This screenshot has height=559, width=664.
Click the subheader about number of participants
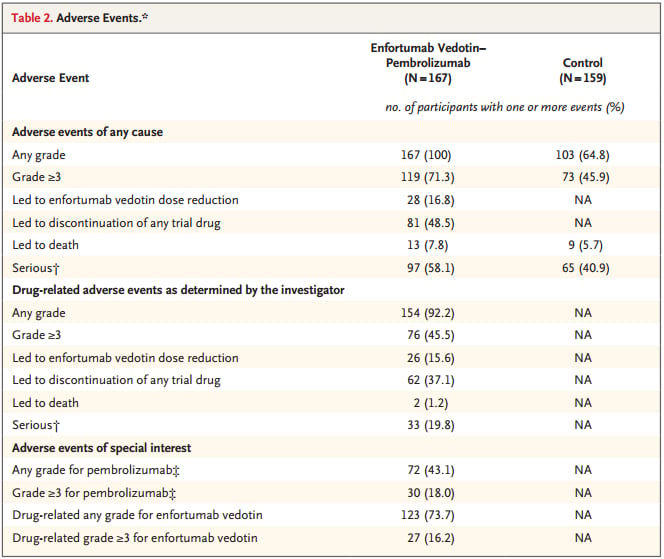(504, 108)
